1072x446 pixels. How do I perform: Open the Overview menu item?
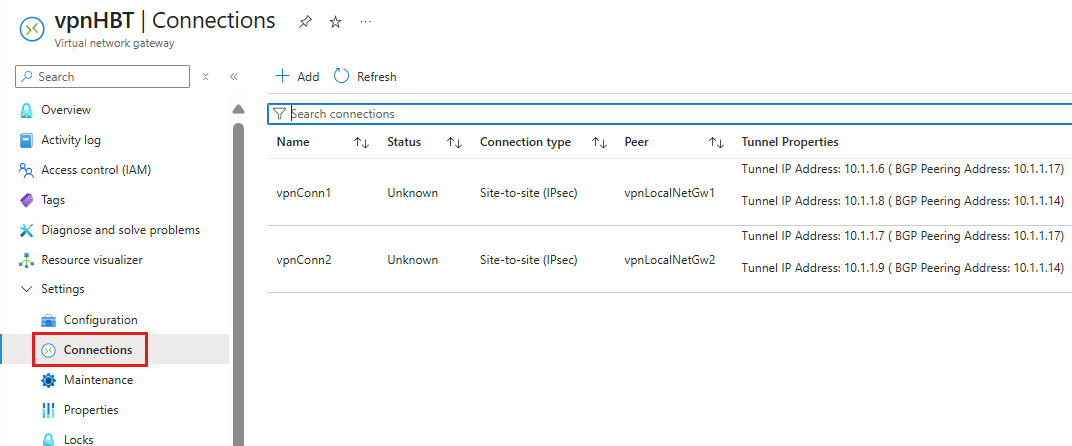(x=66, y=110)
